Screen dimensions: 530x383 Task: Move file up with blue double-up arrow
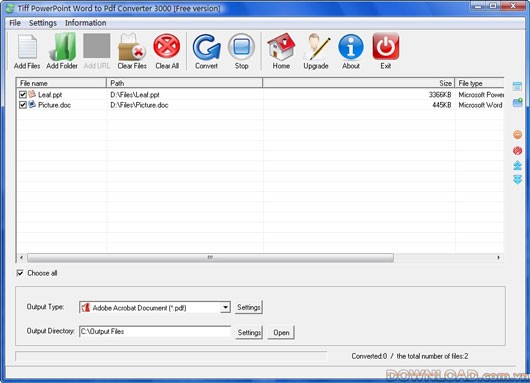coord(517,165)
